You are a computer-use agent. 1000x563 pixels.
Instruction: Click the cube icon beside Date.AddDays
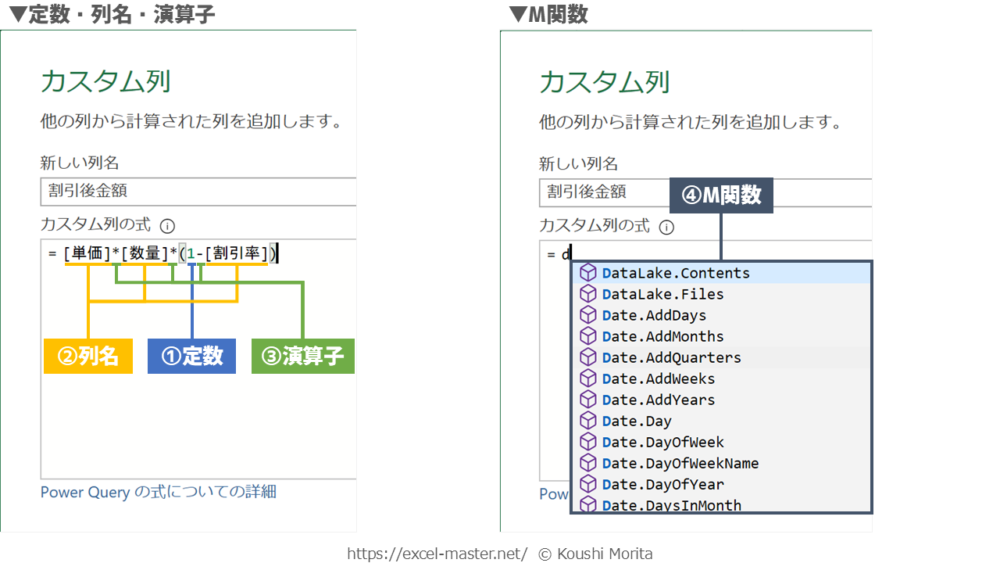588,315
